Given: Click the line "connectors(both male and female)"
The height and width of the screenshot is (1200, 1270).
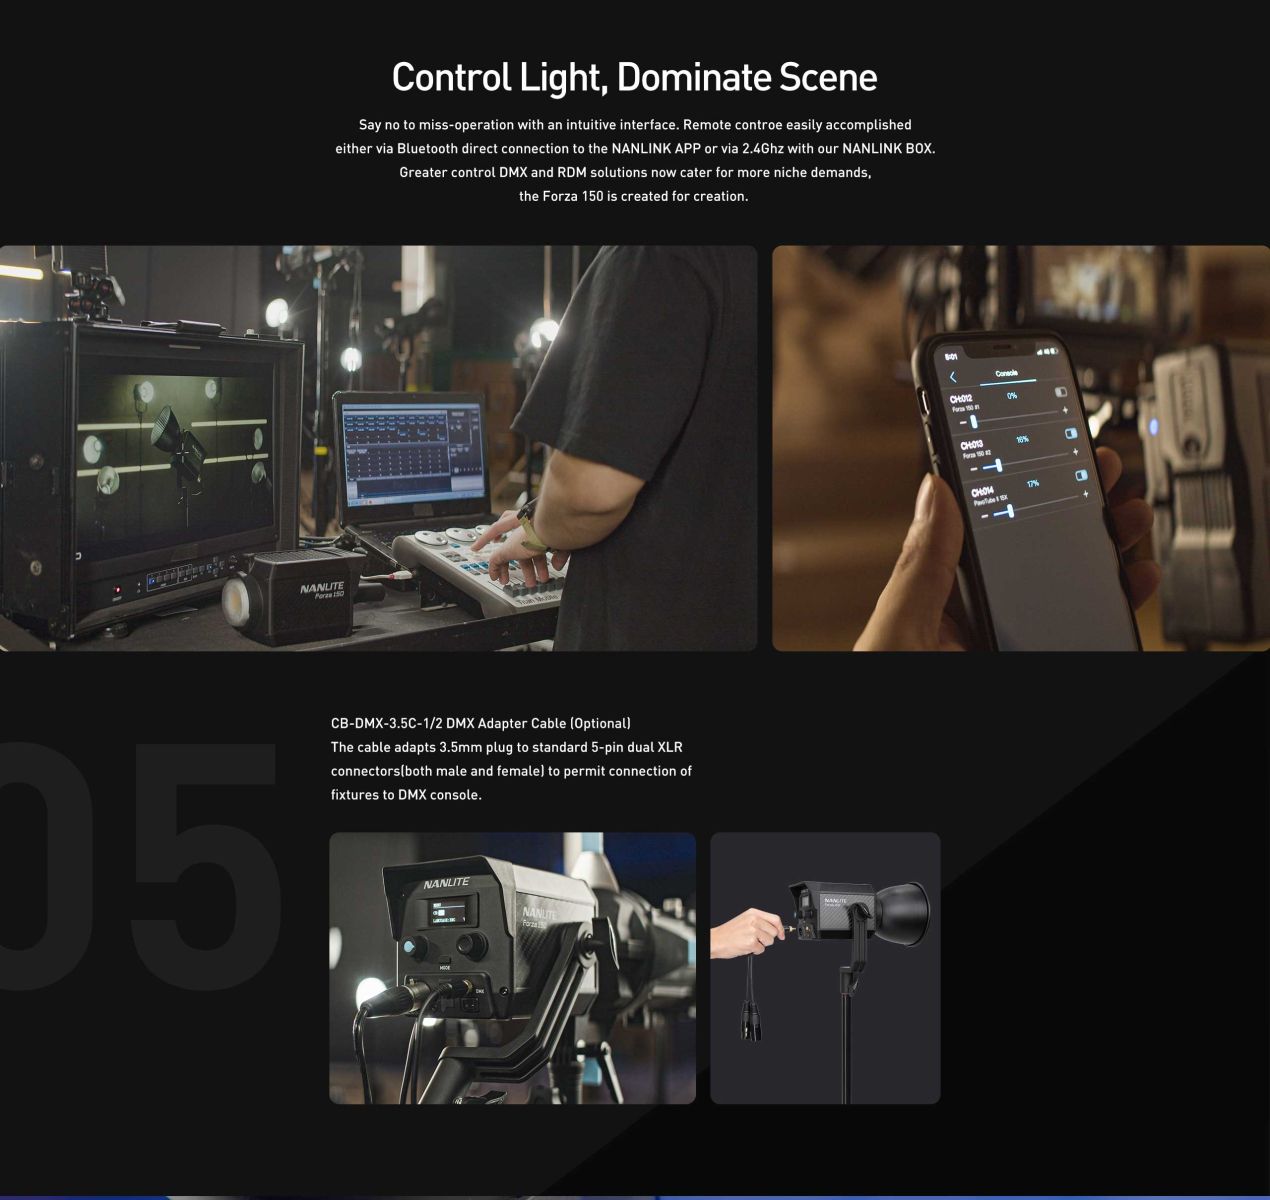Looking at the screenshot, I should point(511,771).
